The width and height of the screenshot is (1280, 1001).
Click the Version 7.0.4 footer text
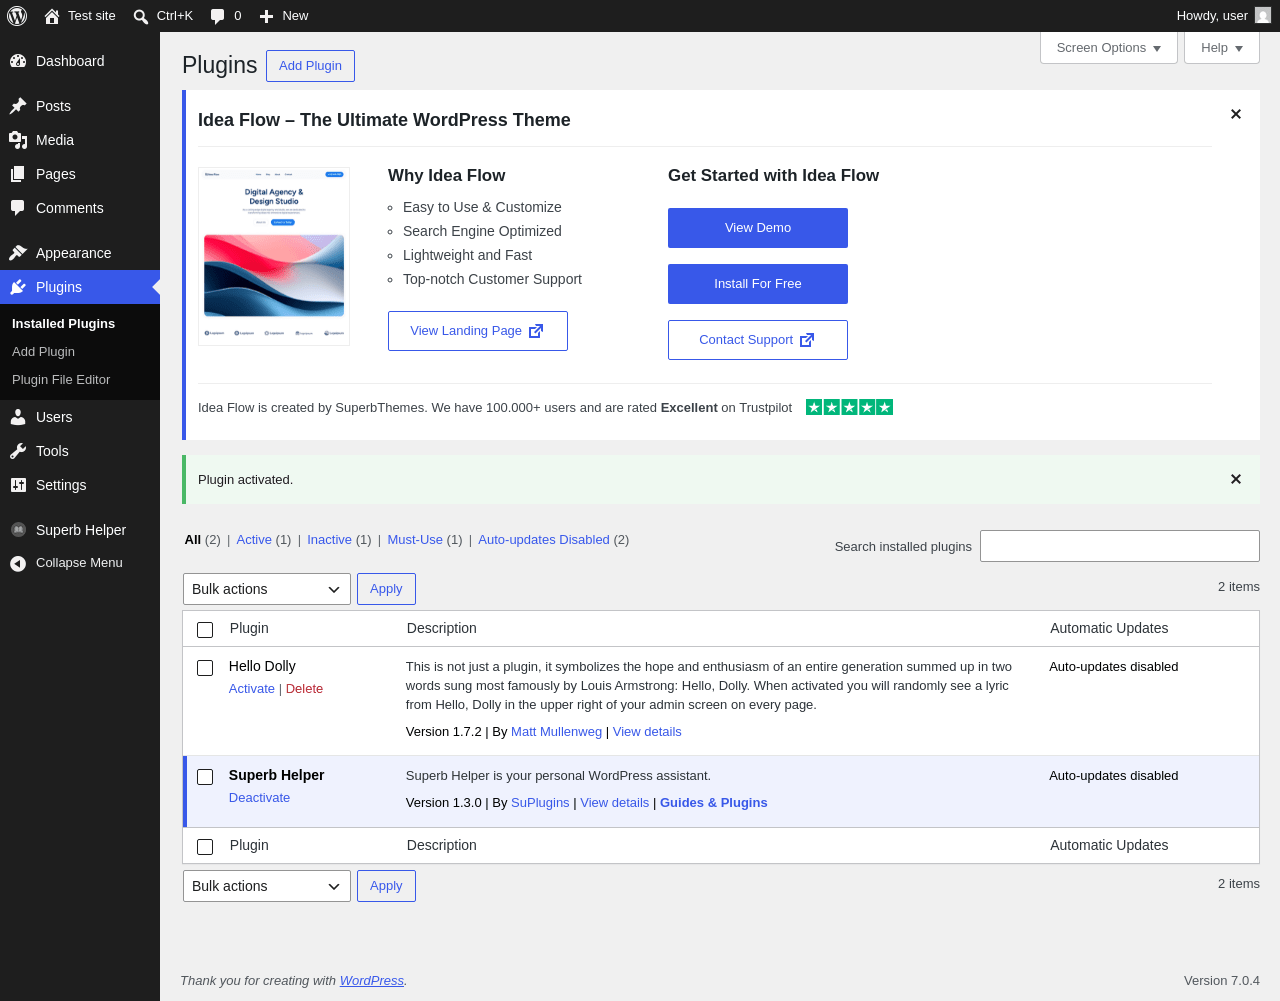[1222, 981]
